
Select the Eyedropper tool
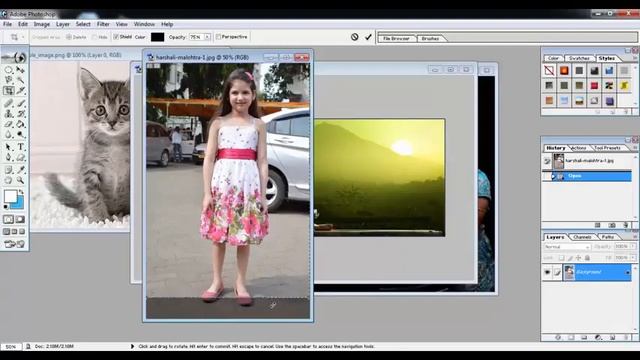point(20,170)
